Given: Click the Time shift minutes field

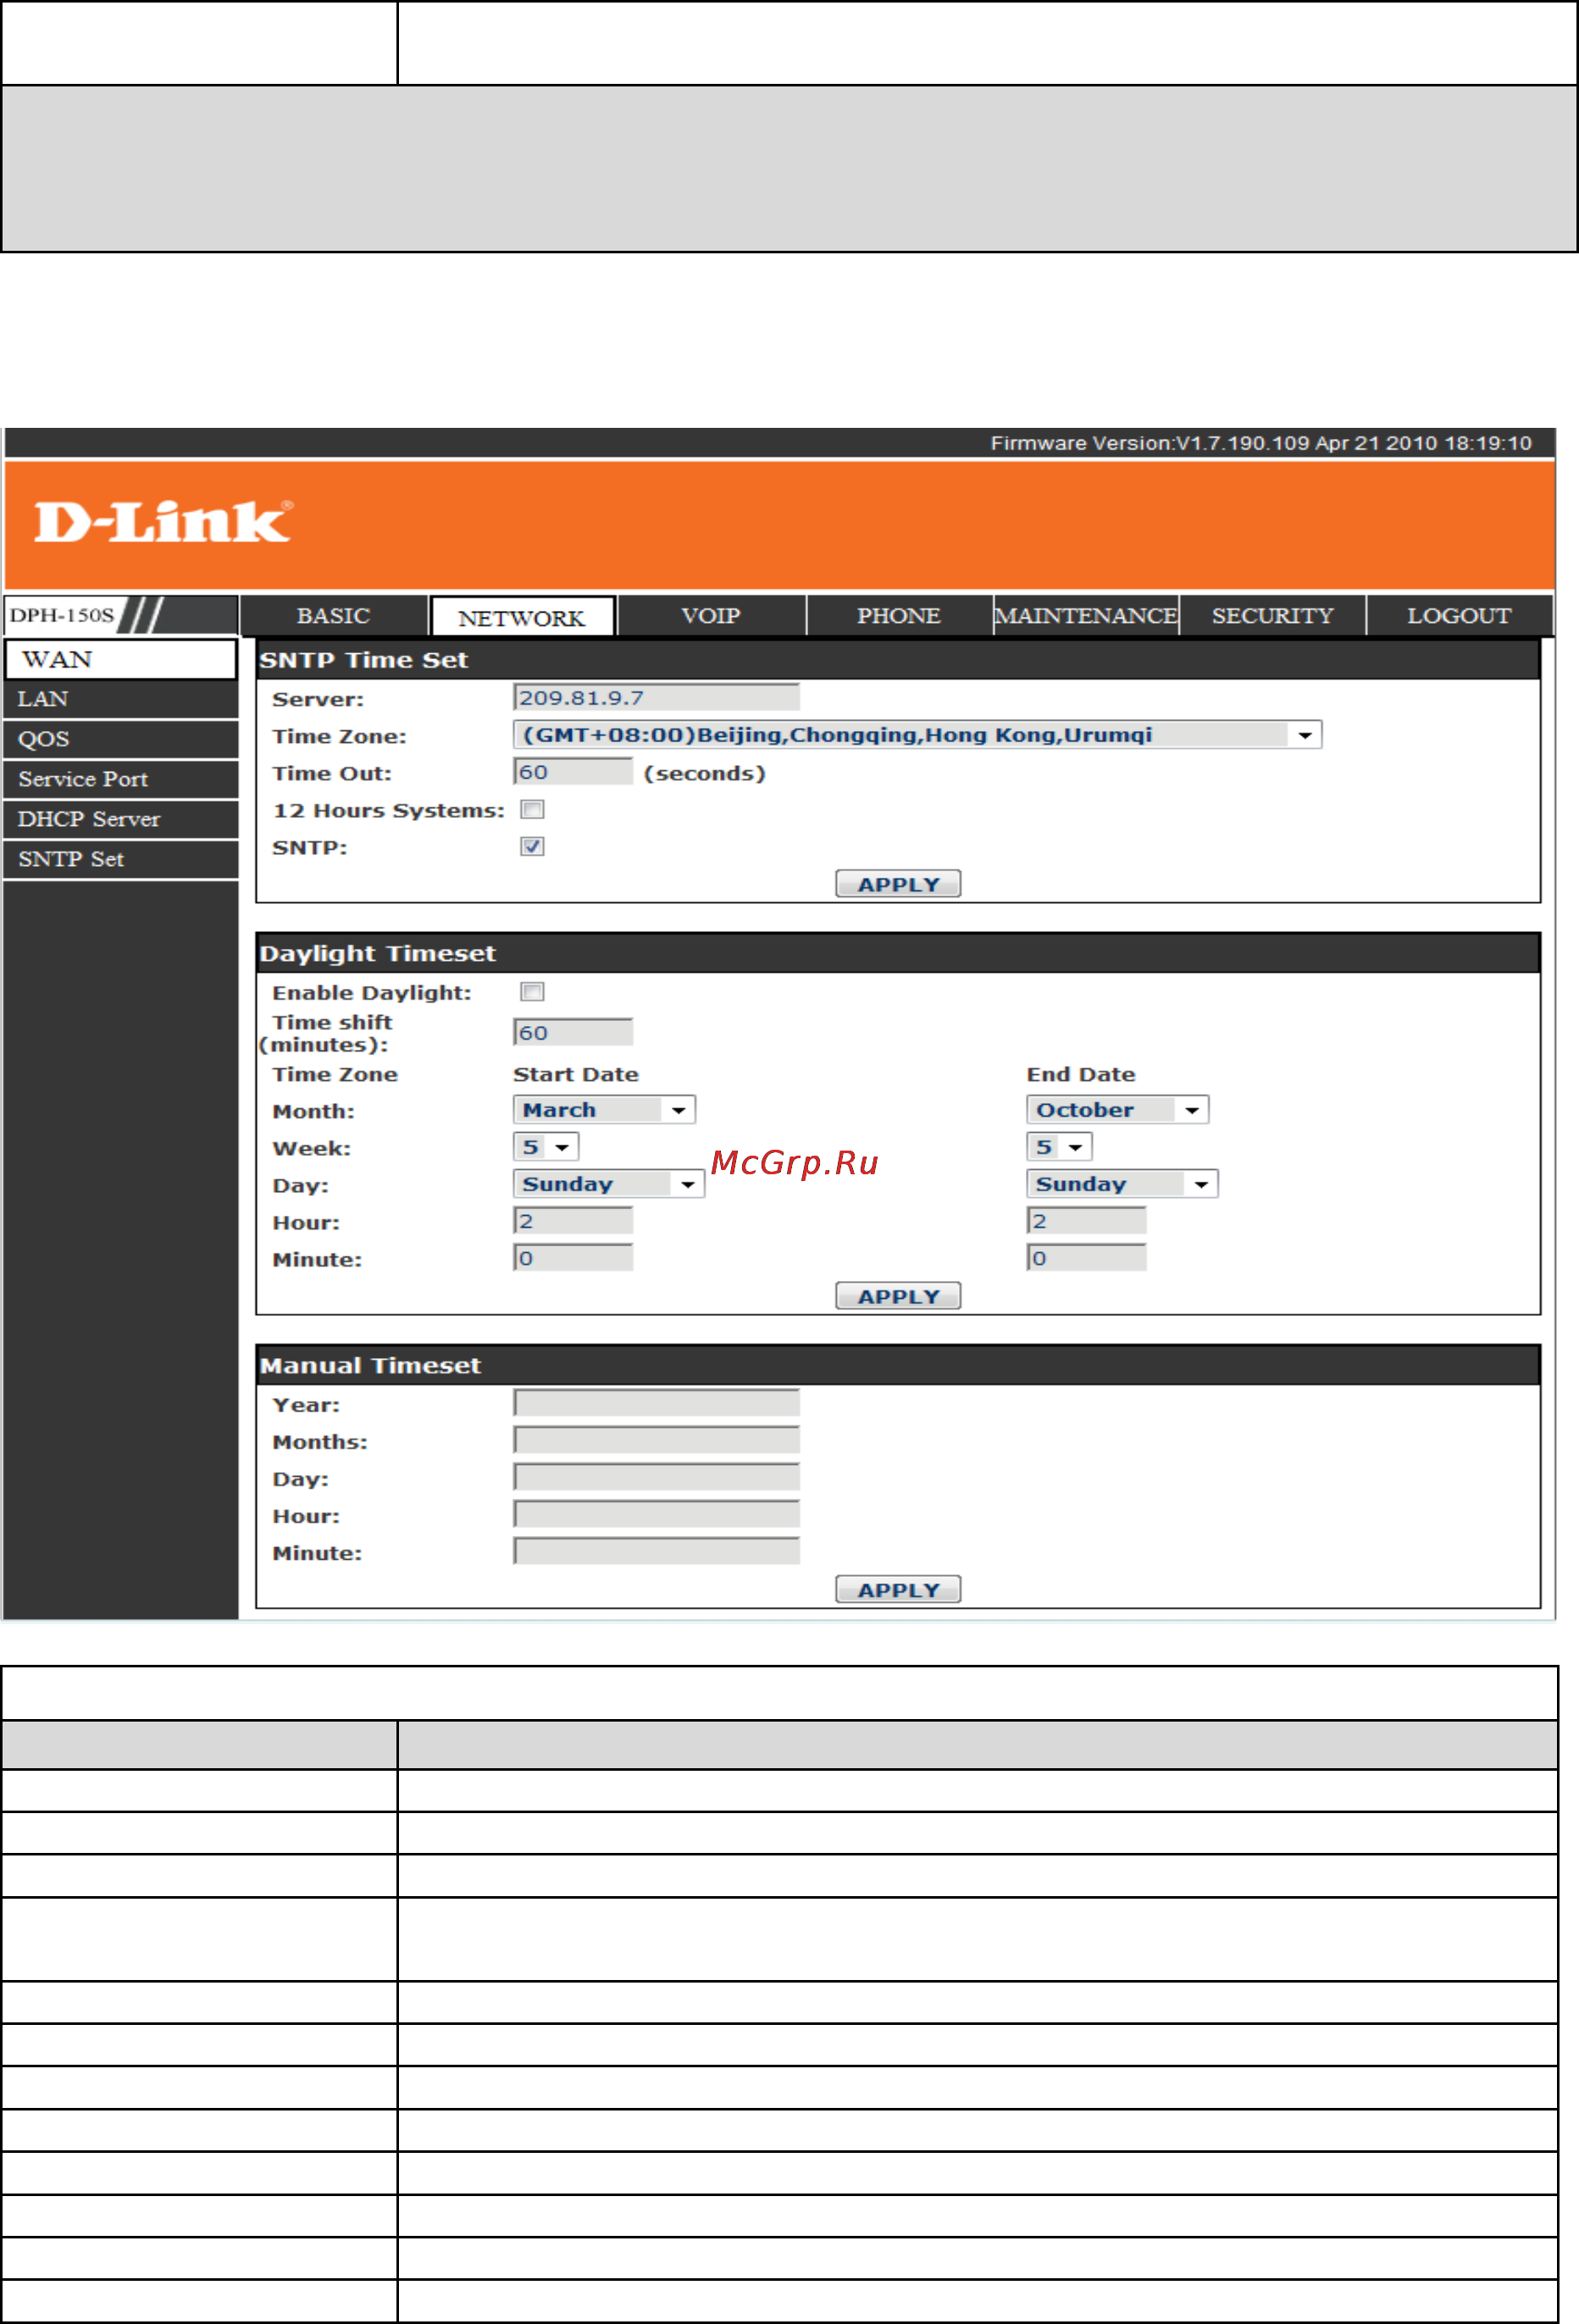Looking at the screenshot, I should (x=573, y=1033).
